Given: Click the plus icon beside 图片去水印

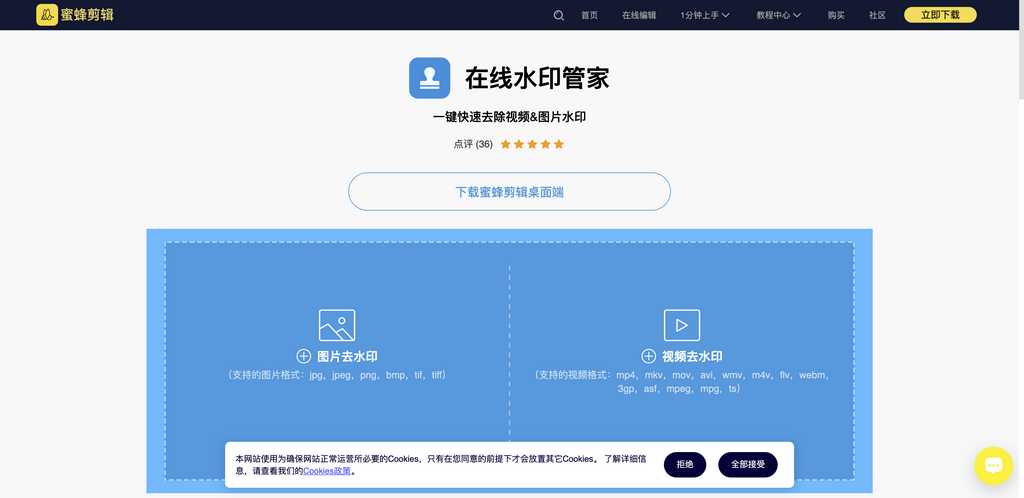Looking at the screenshot, I should [304, 356].
